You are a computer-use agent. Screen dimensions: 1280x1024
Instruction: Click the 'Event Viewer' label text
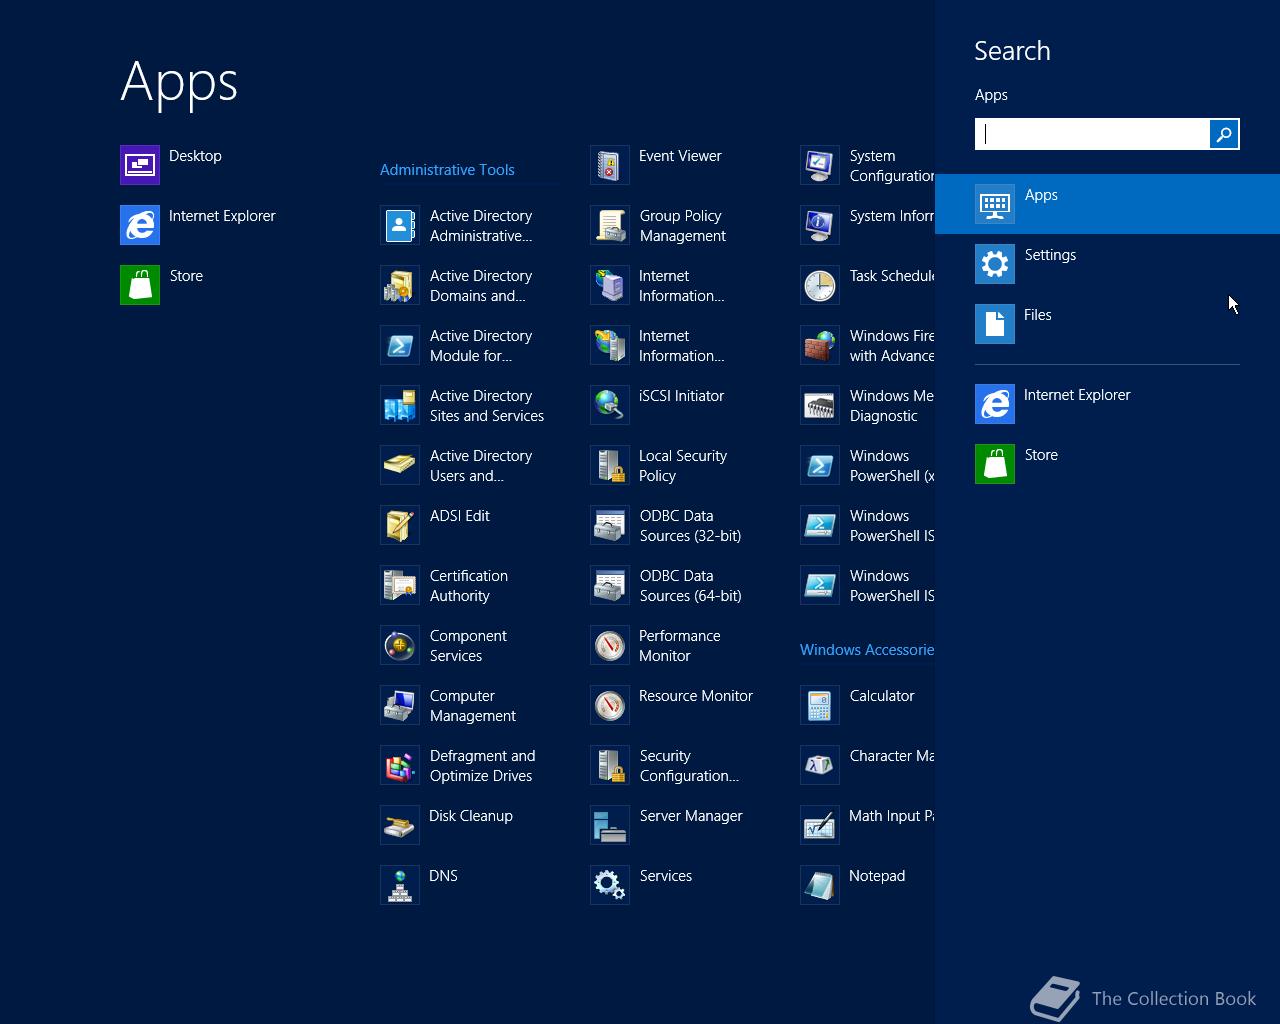[x=680, y=156]
